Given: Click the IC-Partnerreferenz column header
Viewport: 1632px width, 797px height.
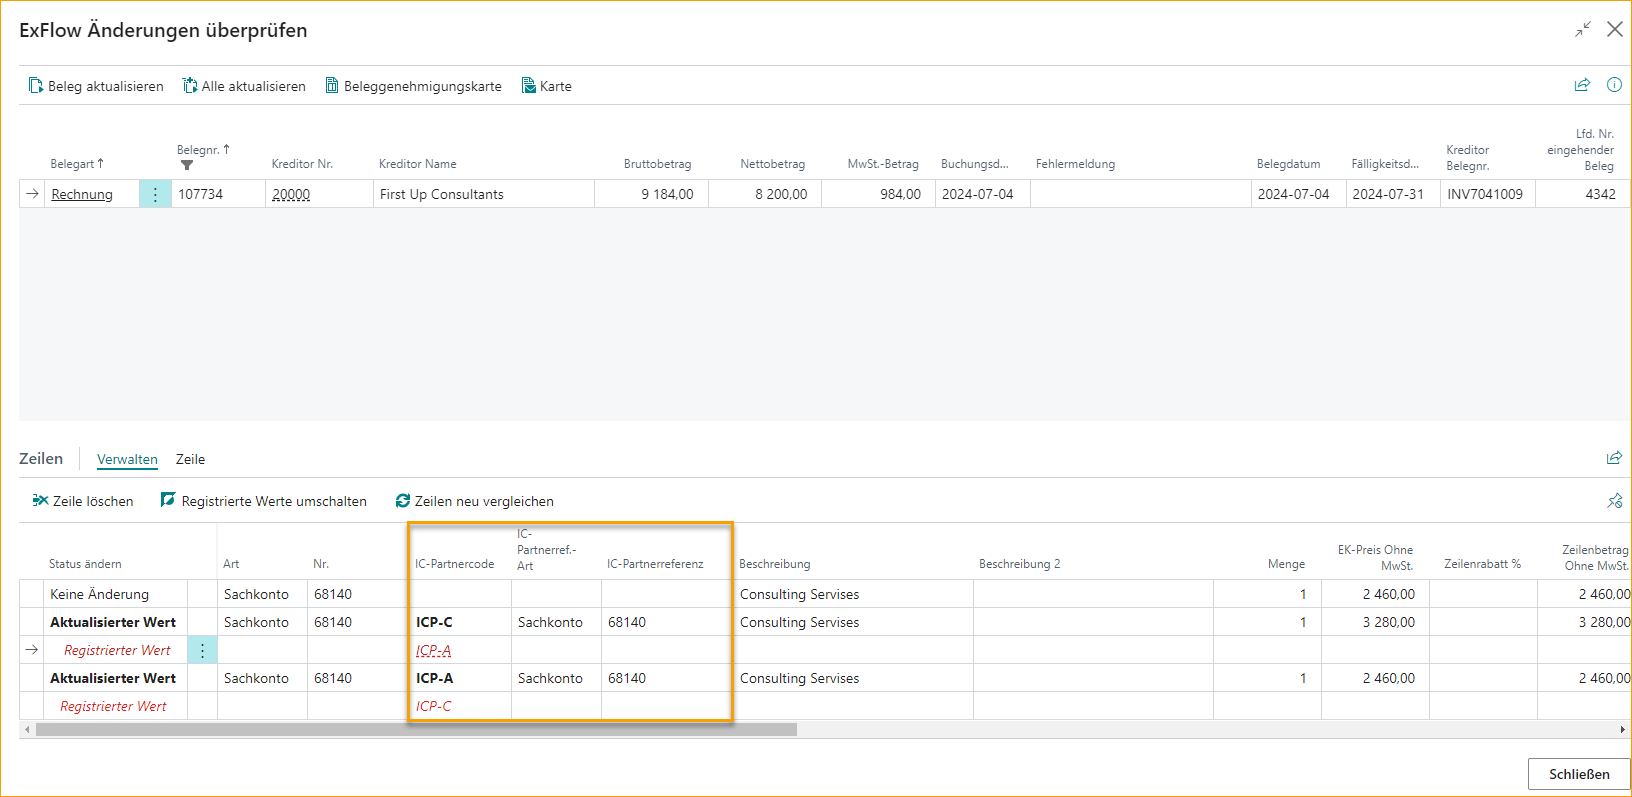Looking at the screenshot, I should (x=655, y=564).
